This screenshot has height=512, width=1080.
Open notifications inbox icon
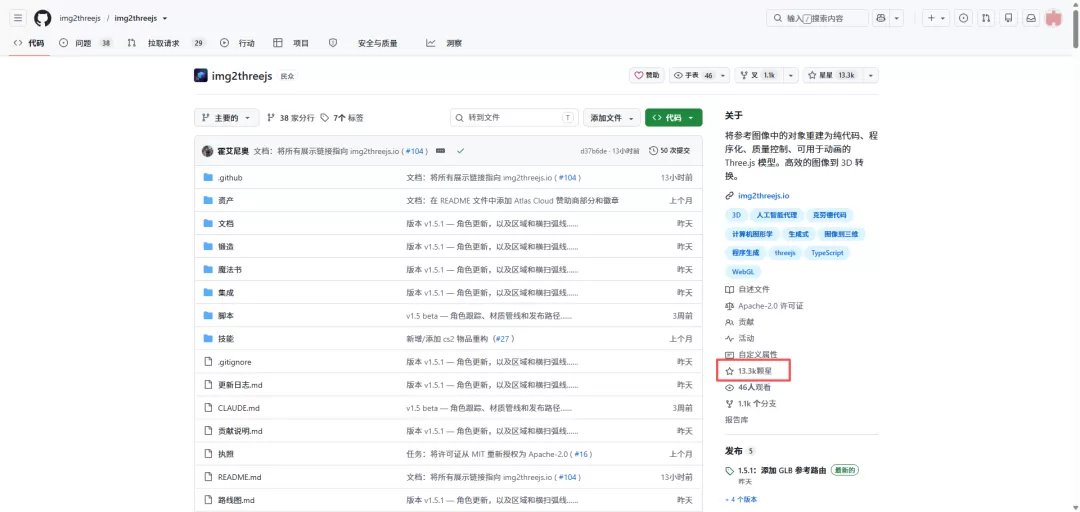(1031, 19)
